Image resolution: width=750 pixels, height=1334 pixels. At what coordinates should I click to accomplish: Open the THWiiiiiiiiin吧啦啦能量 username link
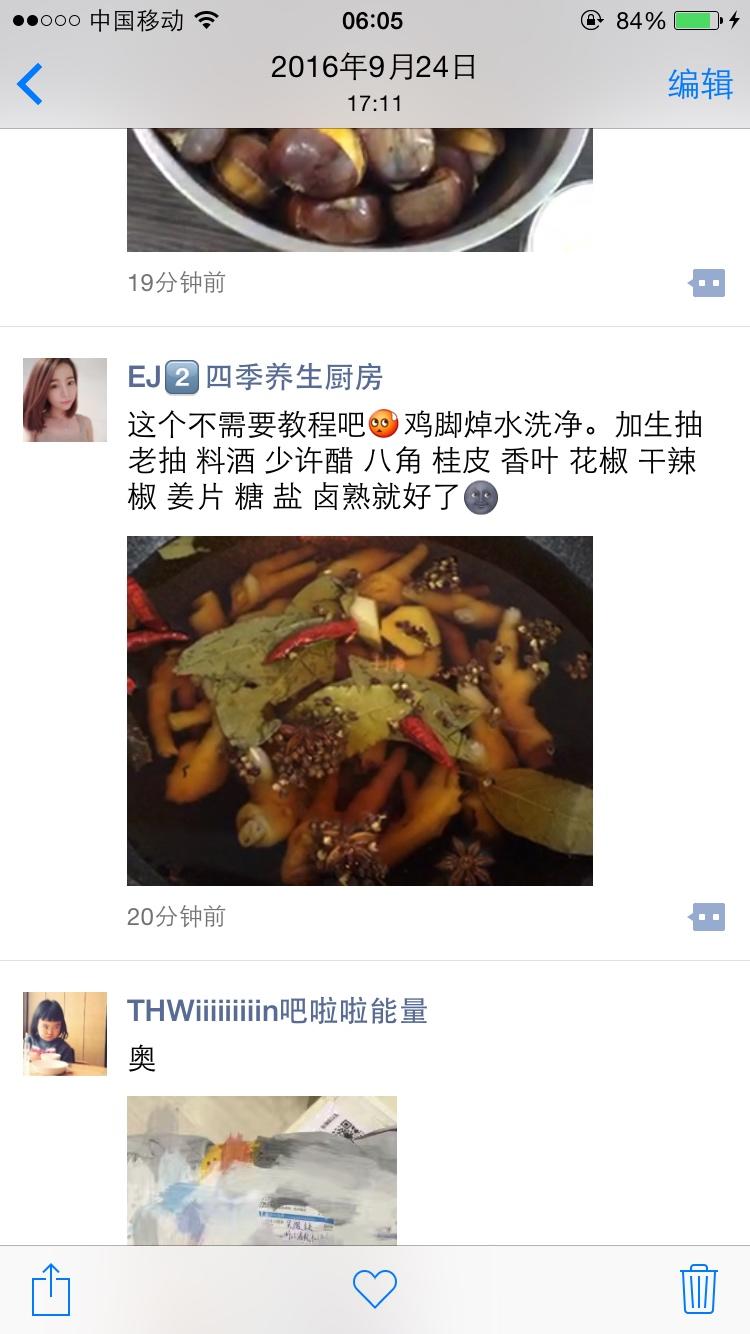click(x=277, y=1011)
